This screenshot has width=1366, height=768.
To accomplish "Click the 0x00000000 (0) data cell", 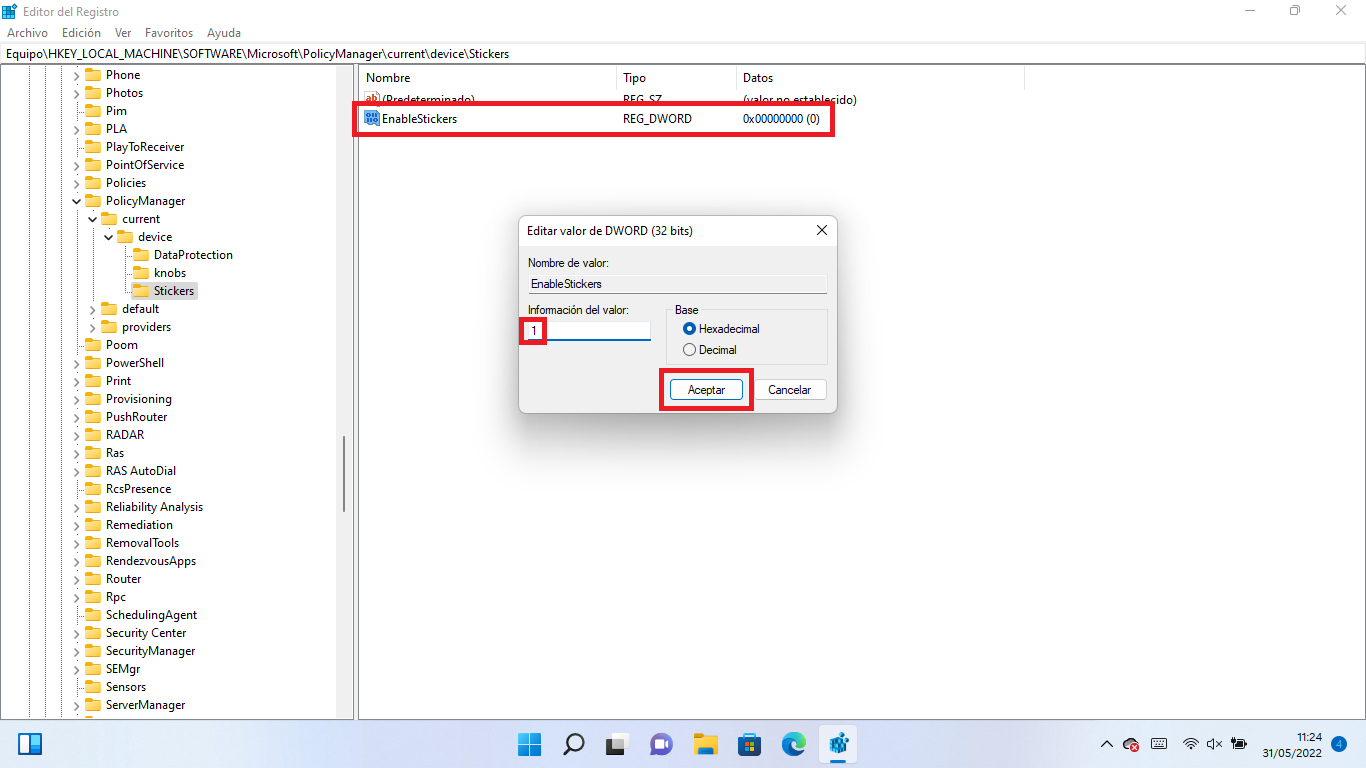I will click(x=781, y=118).
